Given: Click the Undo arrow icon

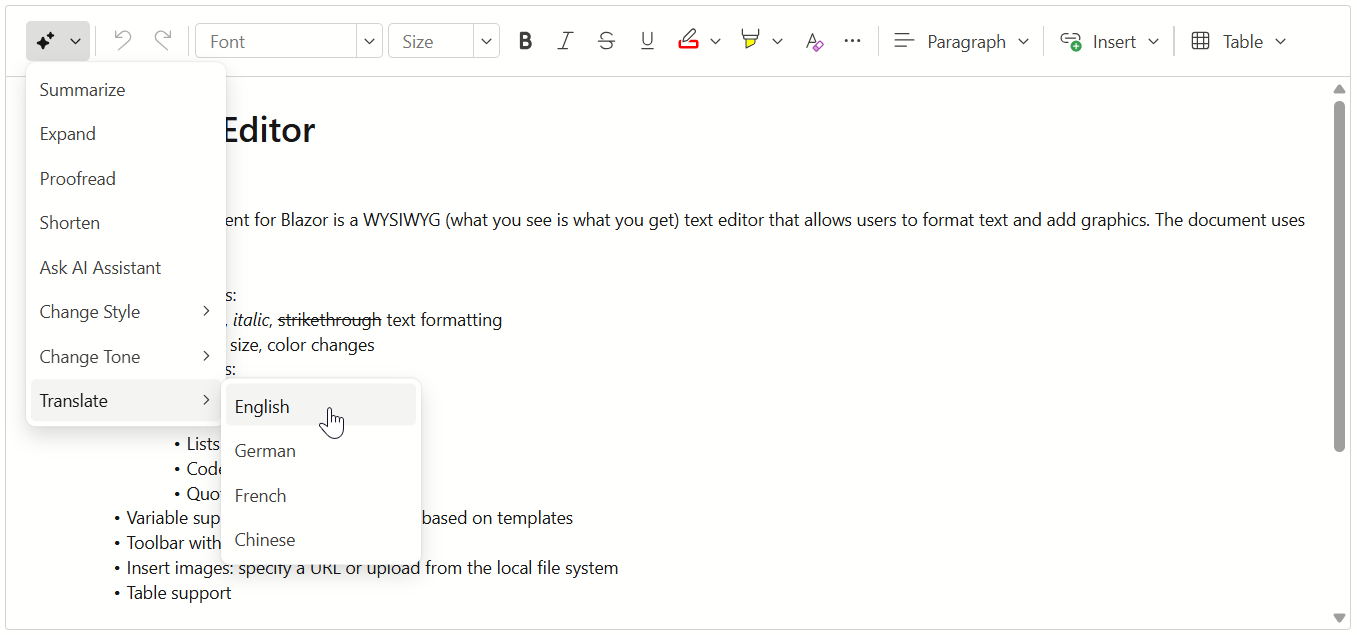Looking at the screenshot, I should pos(123,41).
